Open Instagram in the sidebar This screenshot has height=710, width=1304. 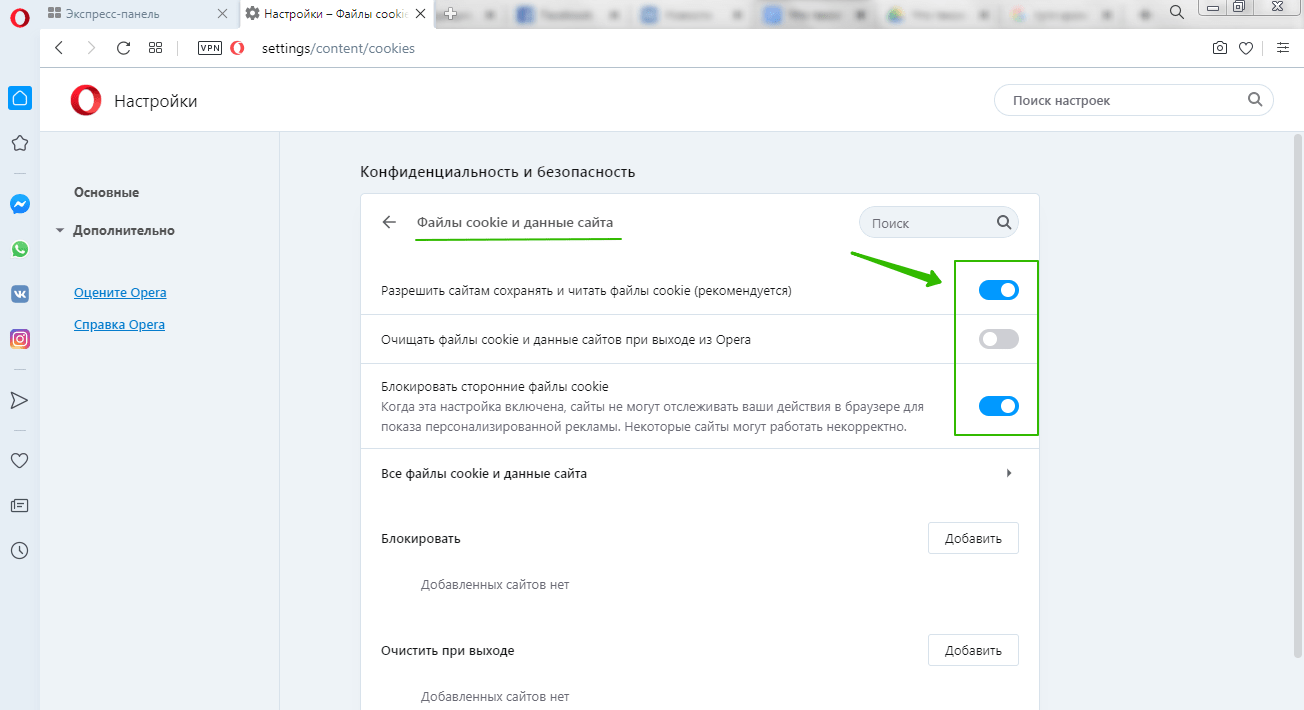pyautogui.click(x=19, y=339)
